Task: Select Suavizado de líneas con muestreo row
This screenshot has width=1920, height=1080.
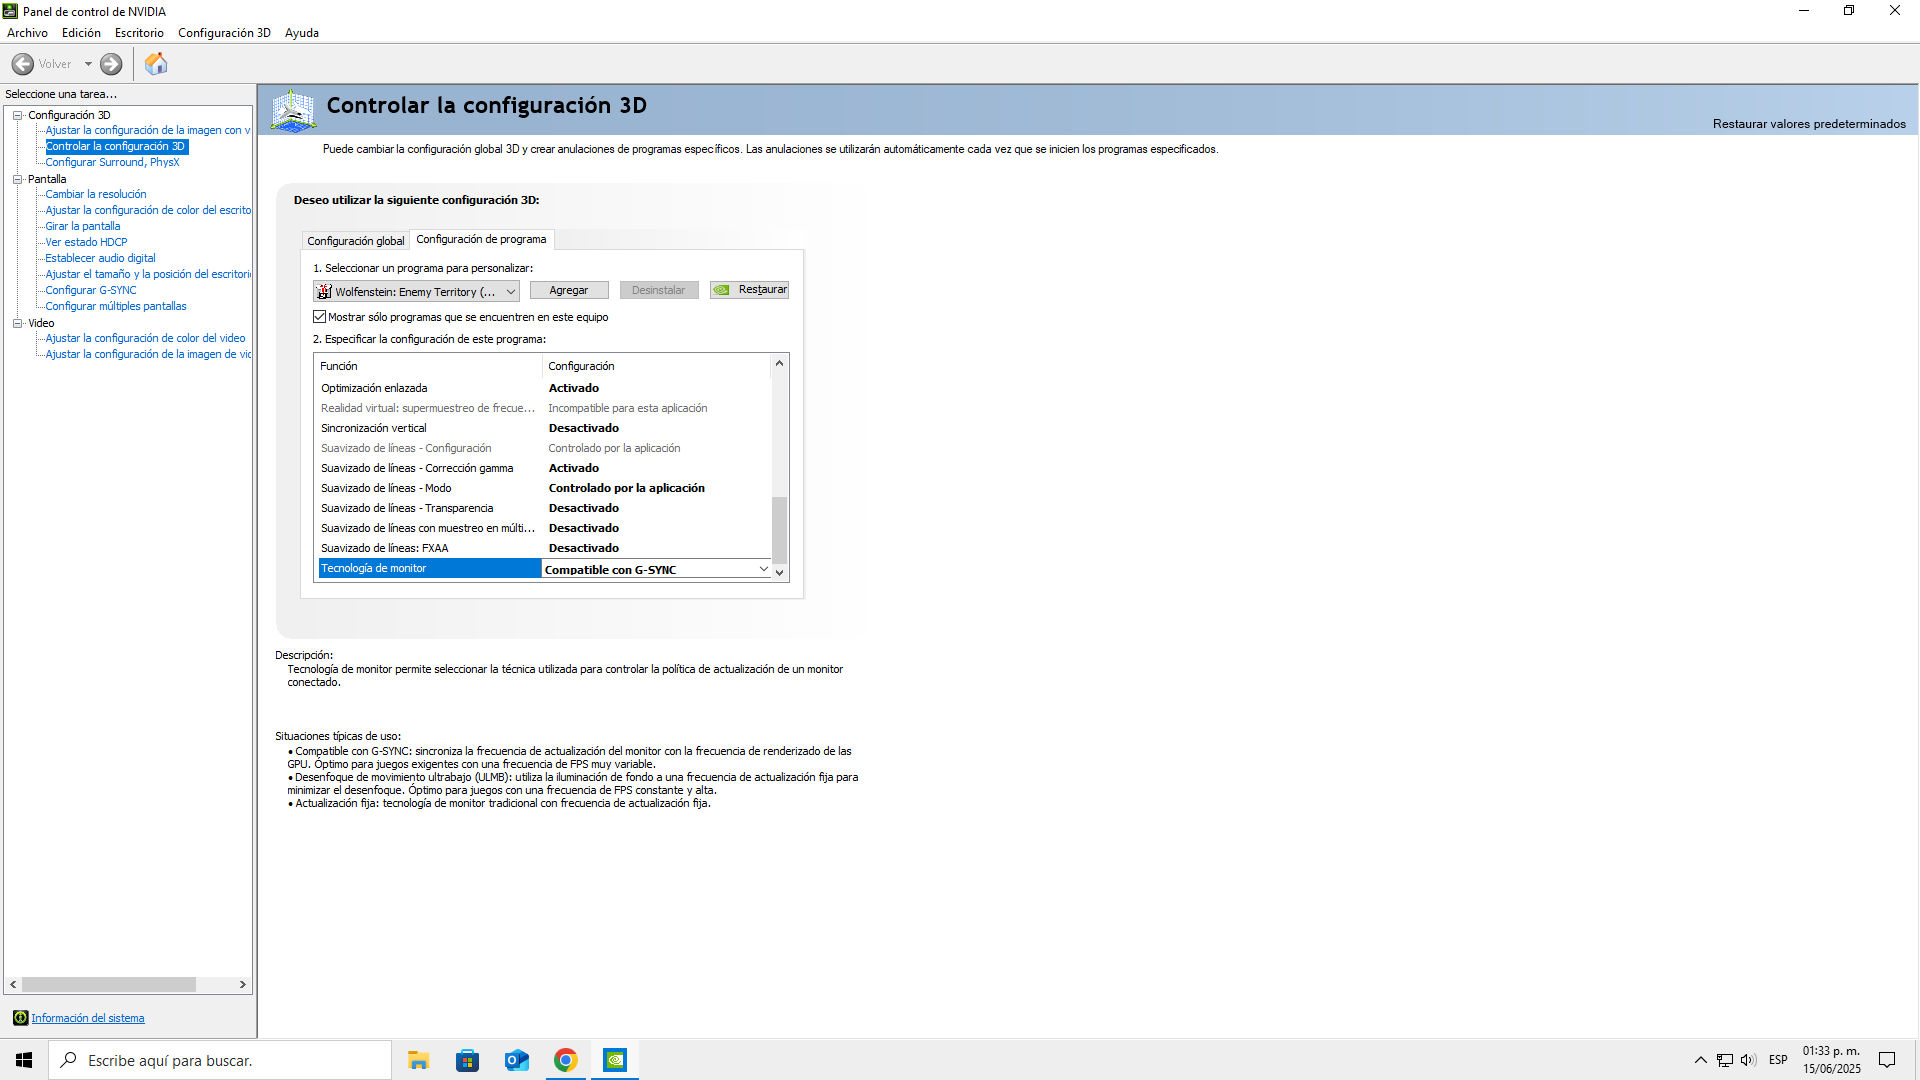Action: [x=545, y=528]
